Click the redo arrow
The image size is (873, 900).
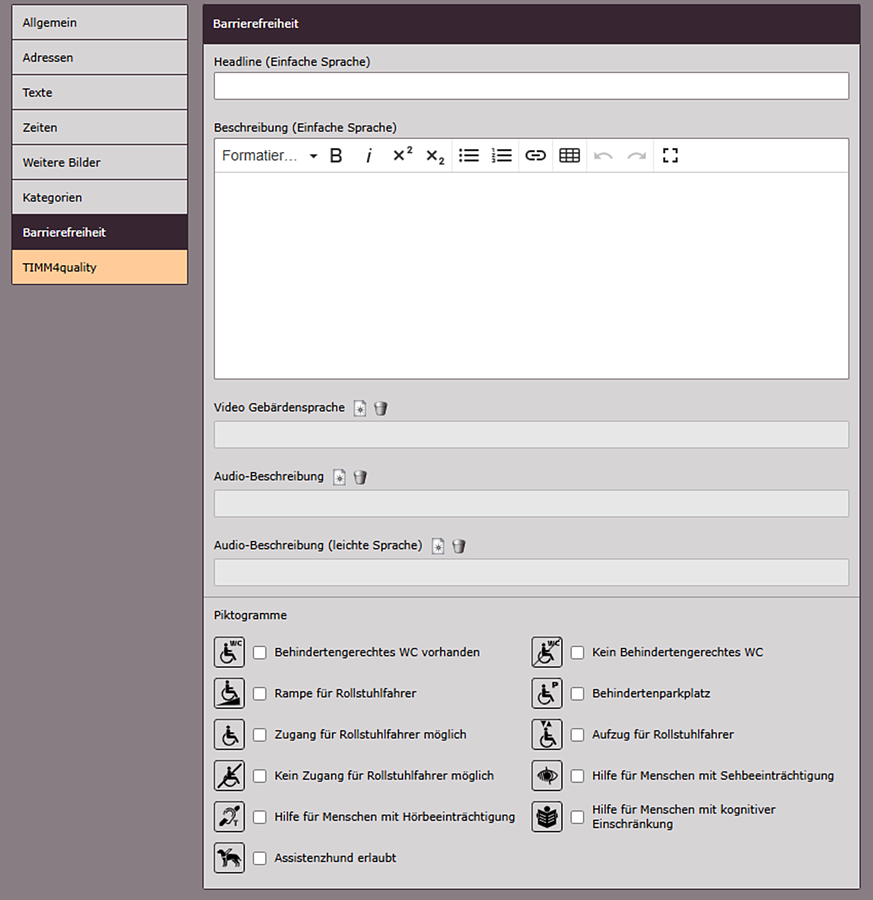pos(637,156)
